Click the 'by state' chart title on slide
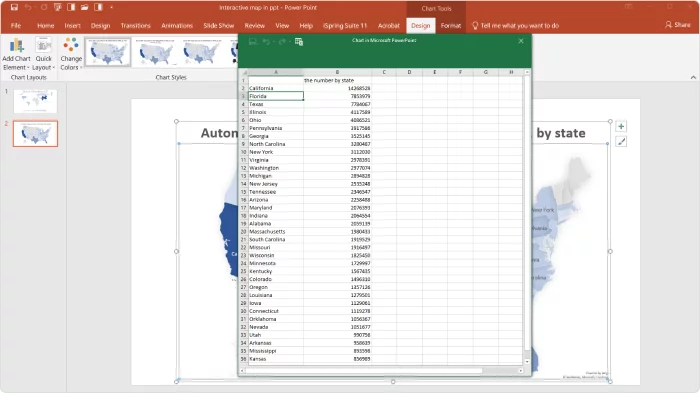 tap(561, 133)
